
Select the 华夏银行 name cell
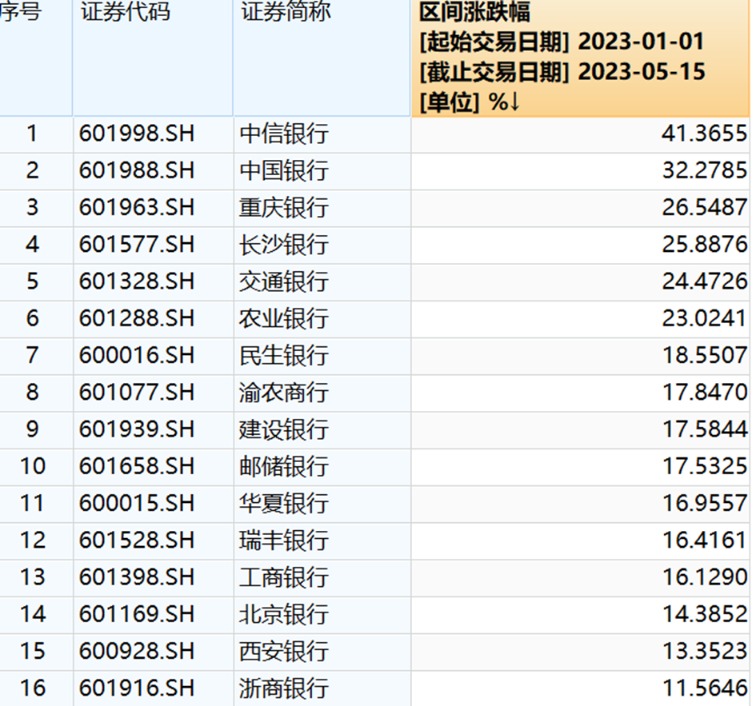[x=284, y=504]
